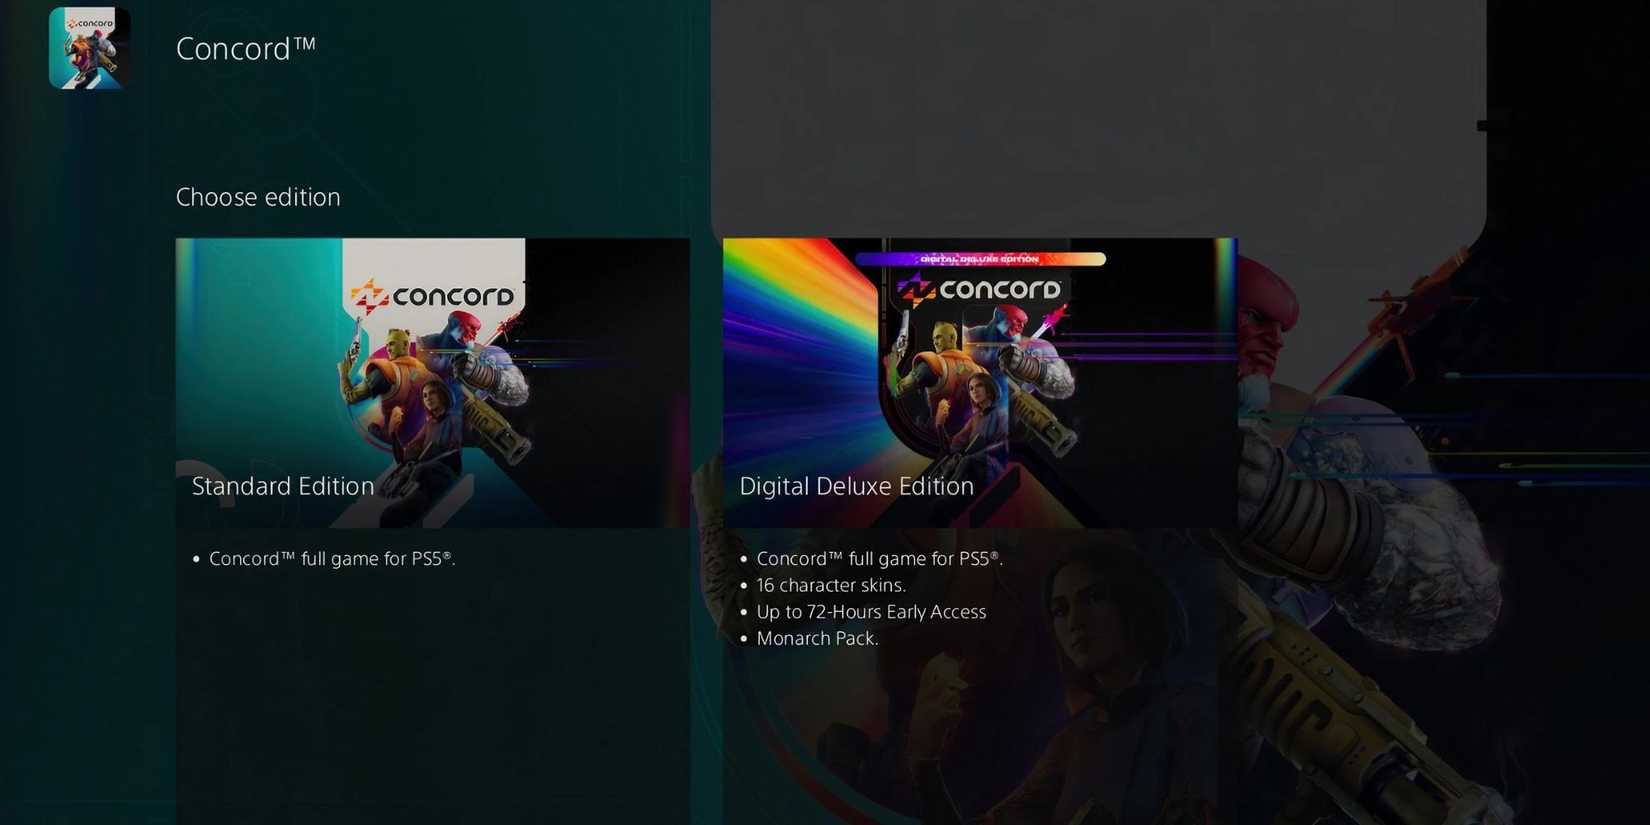
Task: Click the Digital Deluxe Edition label
Action: point(856,486)
